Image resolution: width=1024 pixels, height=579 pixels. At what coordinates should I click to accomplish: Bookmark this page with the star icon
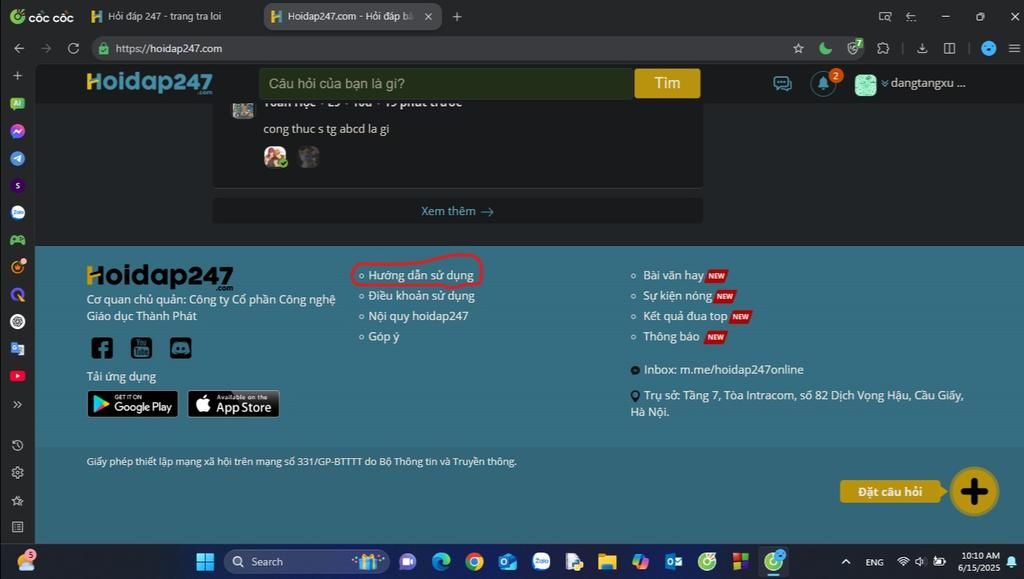coord(798,48)
